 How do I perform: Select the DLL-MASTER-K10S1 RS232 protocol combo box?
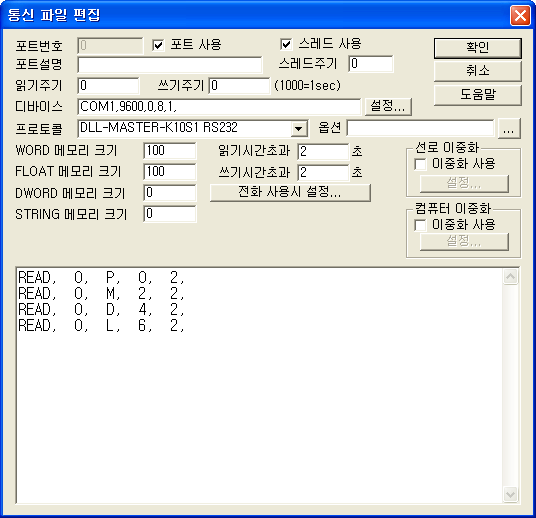click(x=193, y=129)
